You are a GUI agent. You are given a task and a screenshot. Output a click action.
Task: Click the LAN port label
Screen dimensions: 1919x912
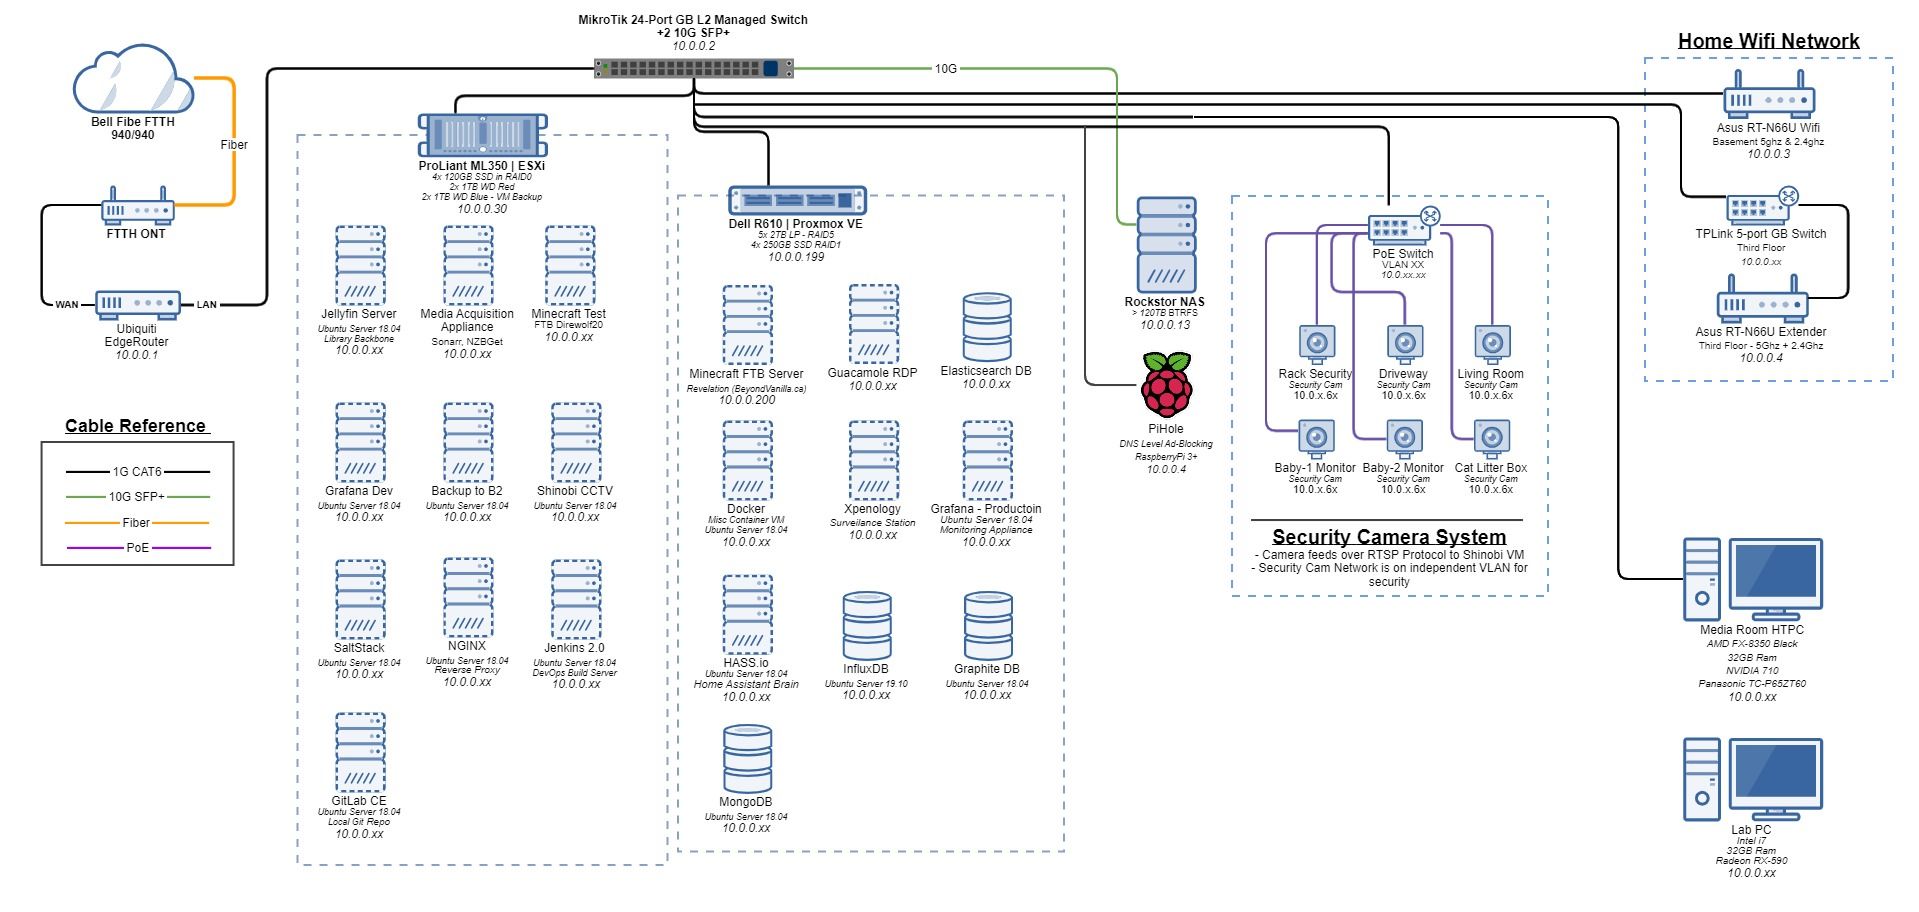click(207, 304)
